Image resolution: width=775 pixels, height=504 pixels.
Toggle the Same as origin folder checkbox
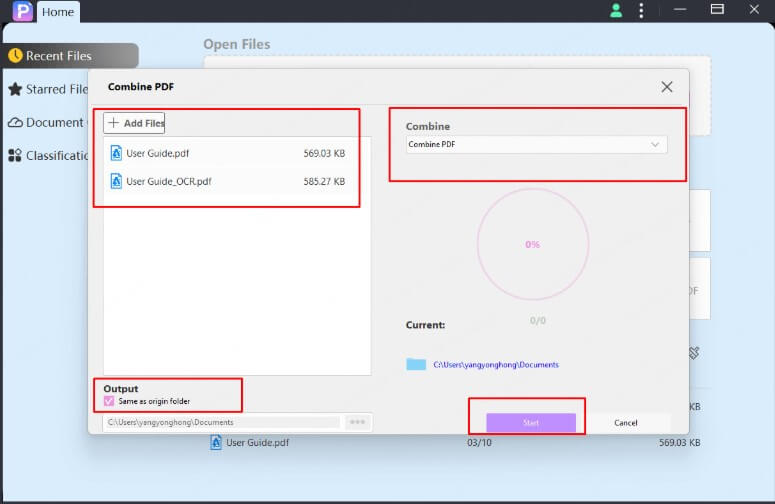click(x=109, y=401)
